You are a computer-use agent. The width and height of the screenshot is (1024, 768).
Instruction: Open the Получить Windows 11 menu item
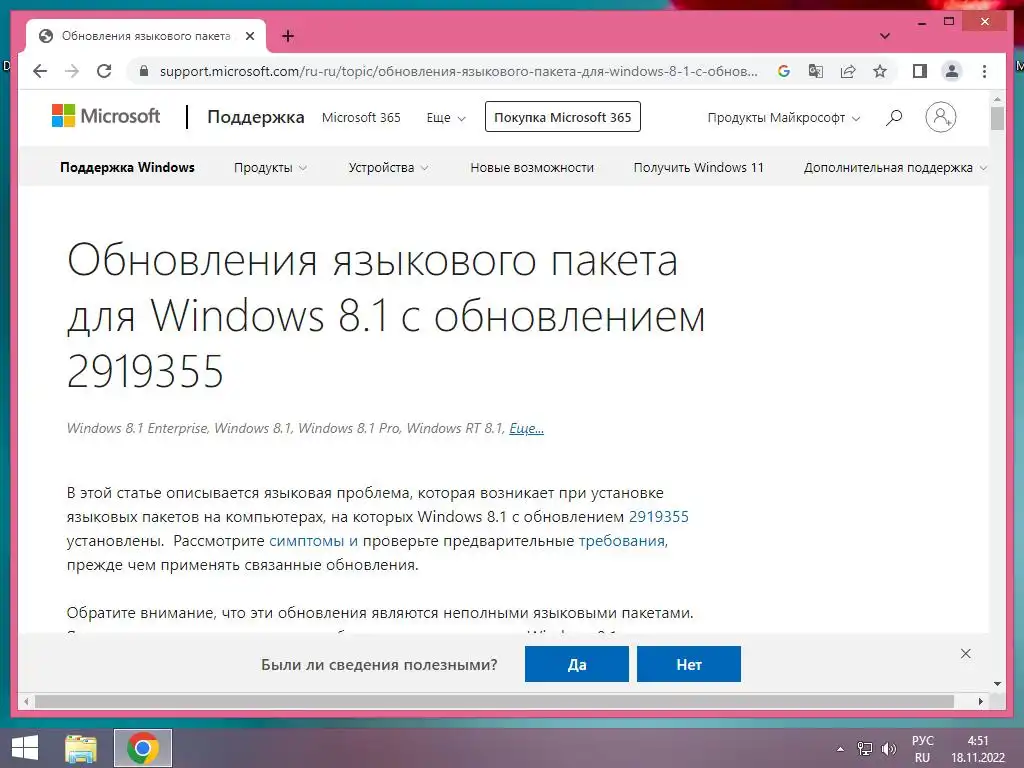coord(698,168)
